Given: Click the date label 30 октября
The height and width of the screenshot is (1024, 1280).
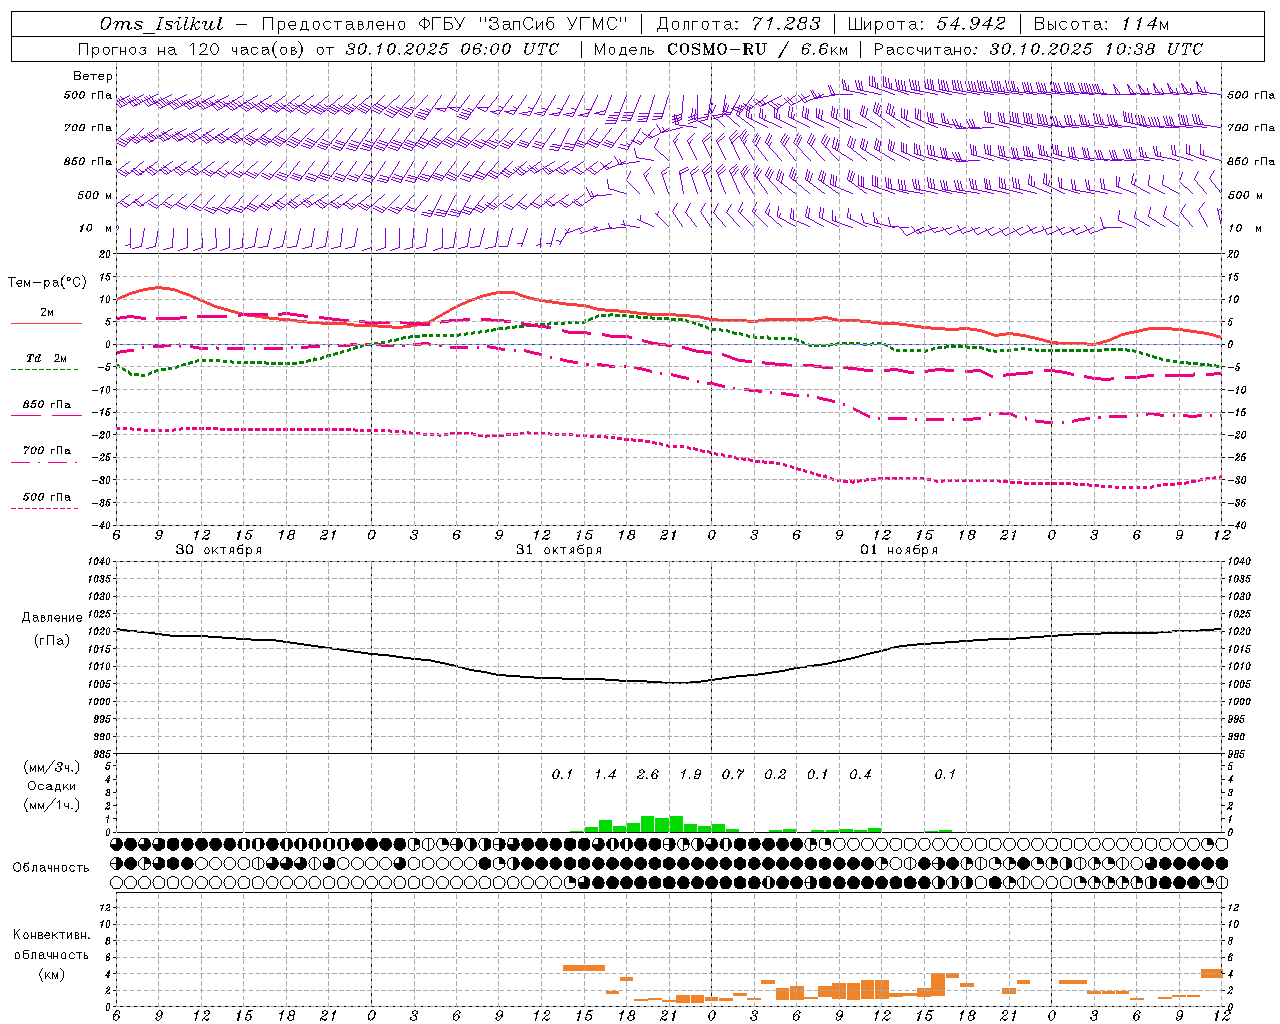Looking at the screenshot, I should [219, 550].
